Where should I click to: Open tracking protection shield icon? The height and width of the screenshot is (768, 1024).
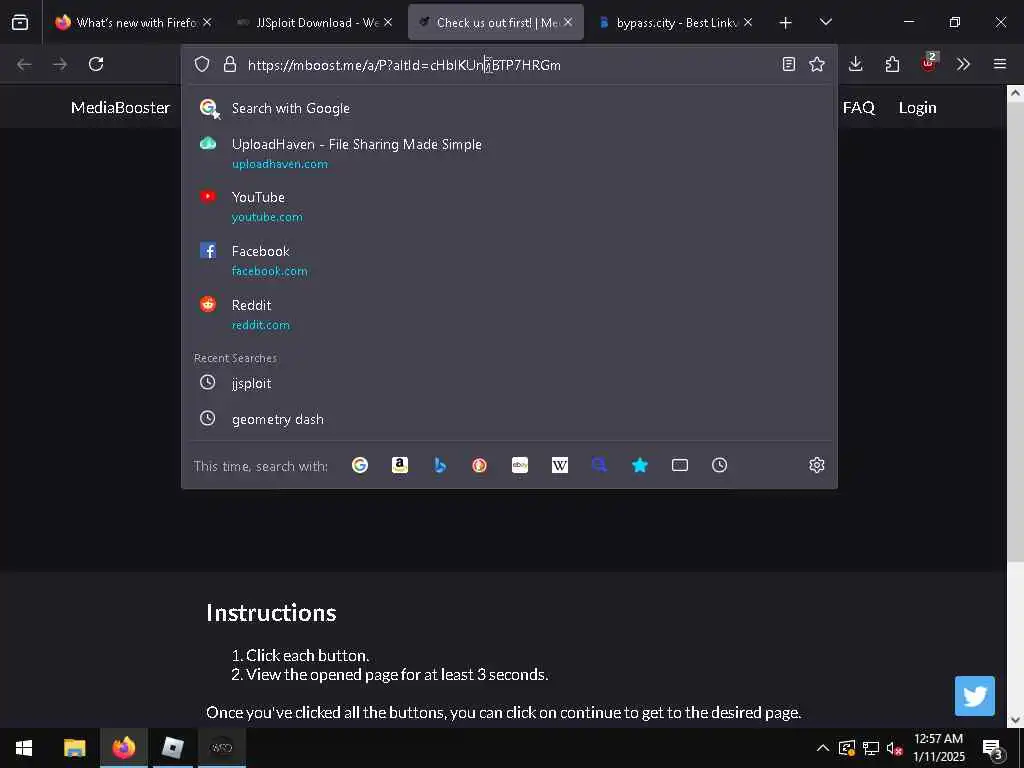click(x=202, y=64)
